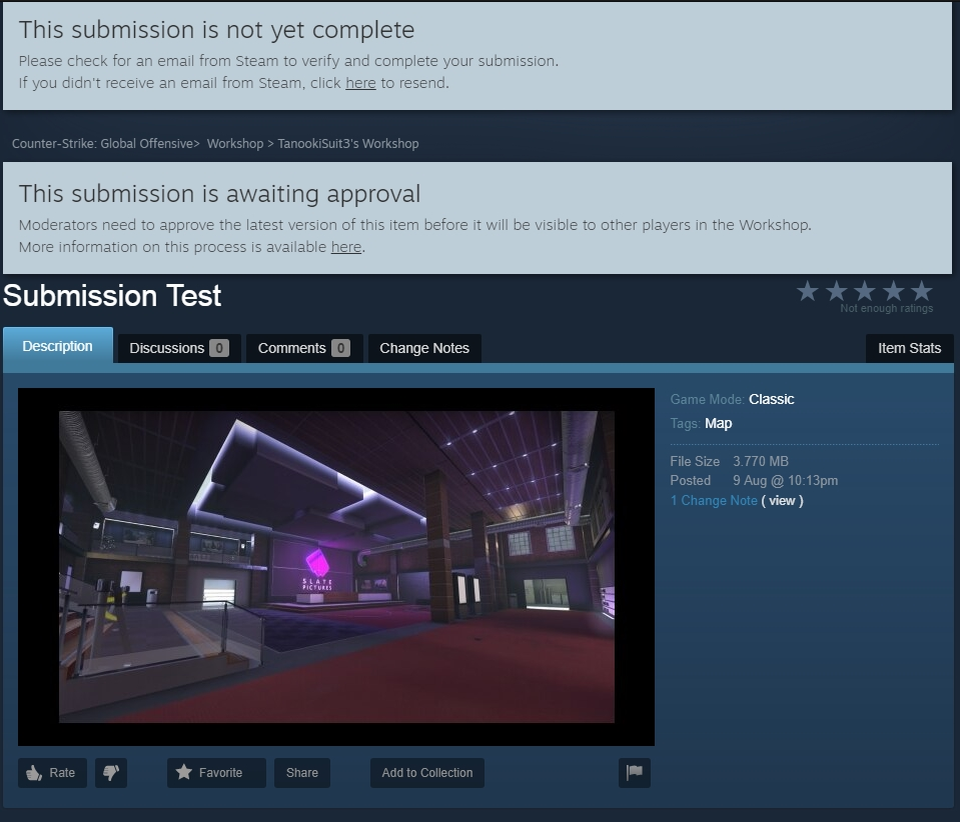
Task: Click the map preview screenshot
Action: (x=336, y=567)
